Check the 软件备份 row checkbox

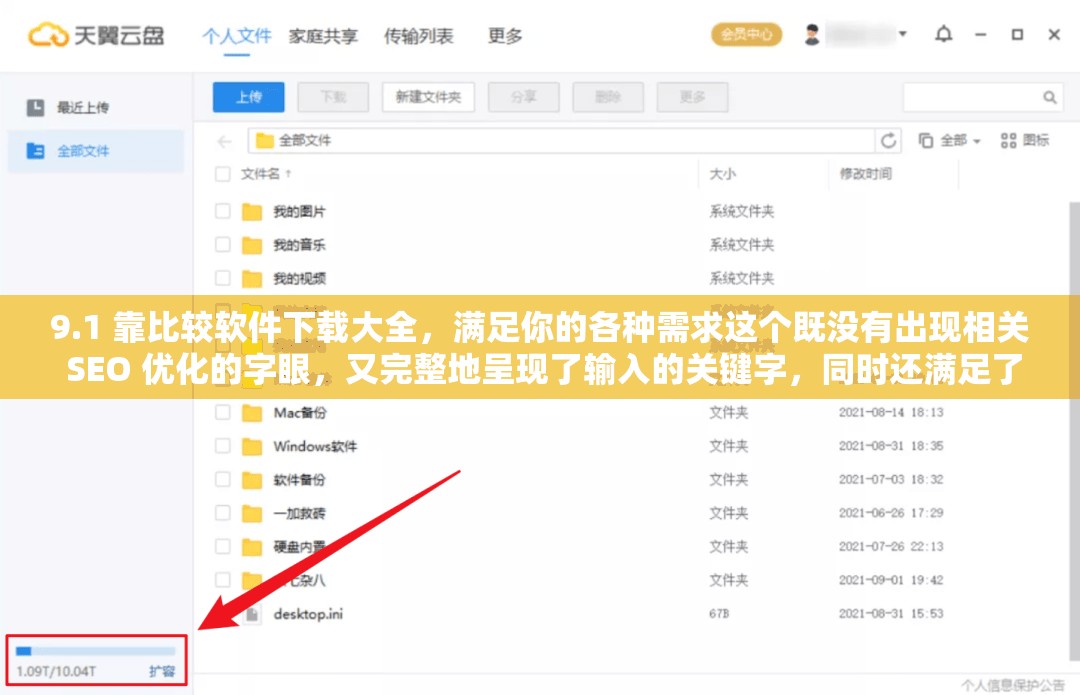[x=222, y=479]
